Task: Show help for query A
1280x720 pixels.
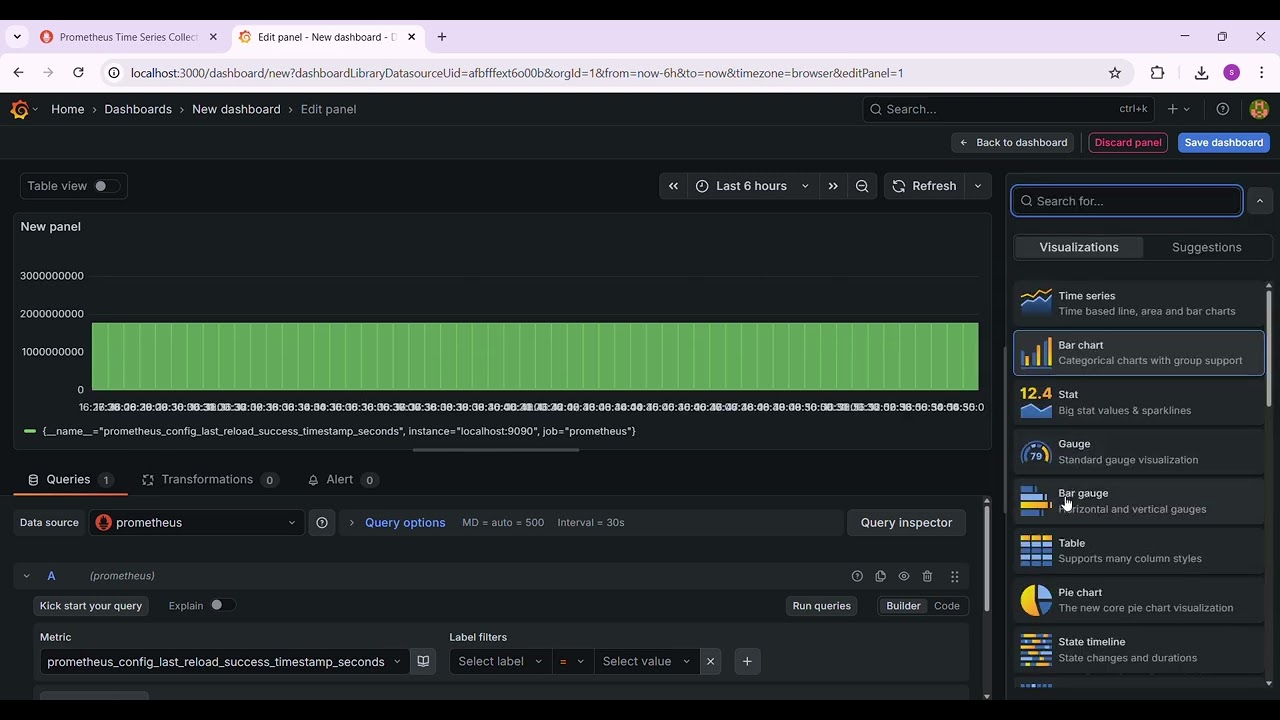Action: [857, 576]
